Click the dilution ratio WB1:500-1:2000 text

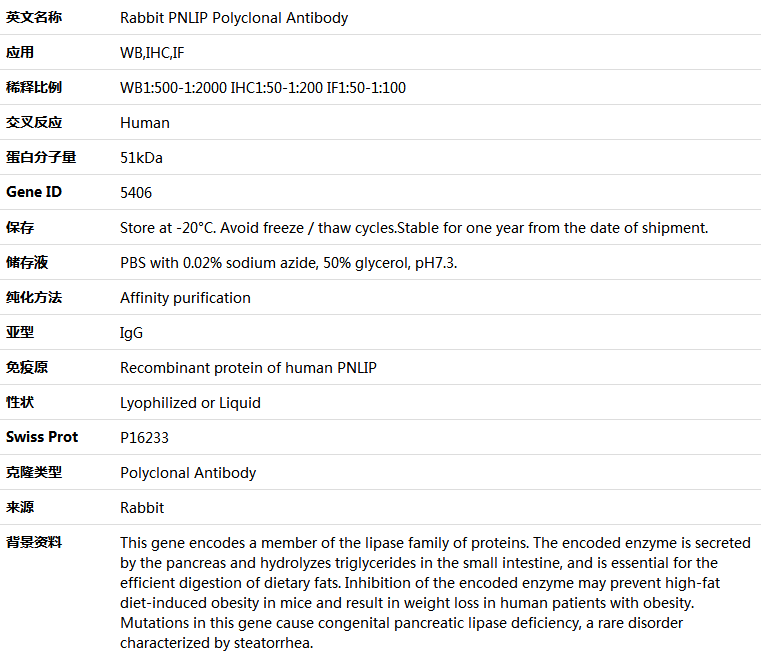point(173,88)
